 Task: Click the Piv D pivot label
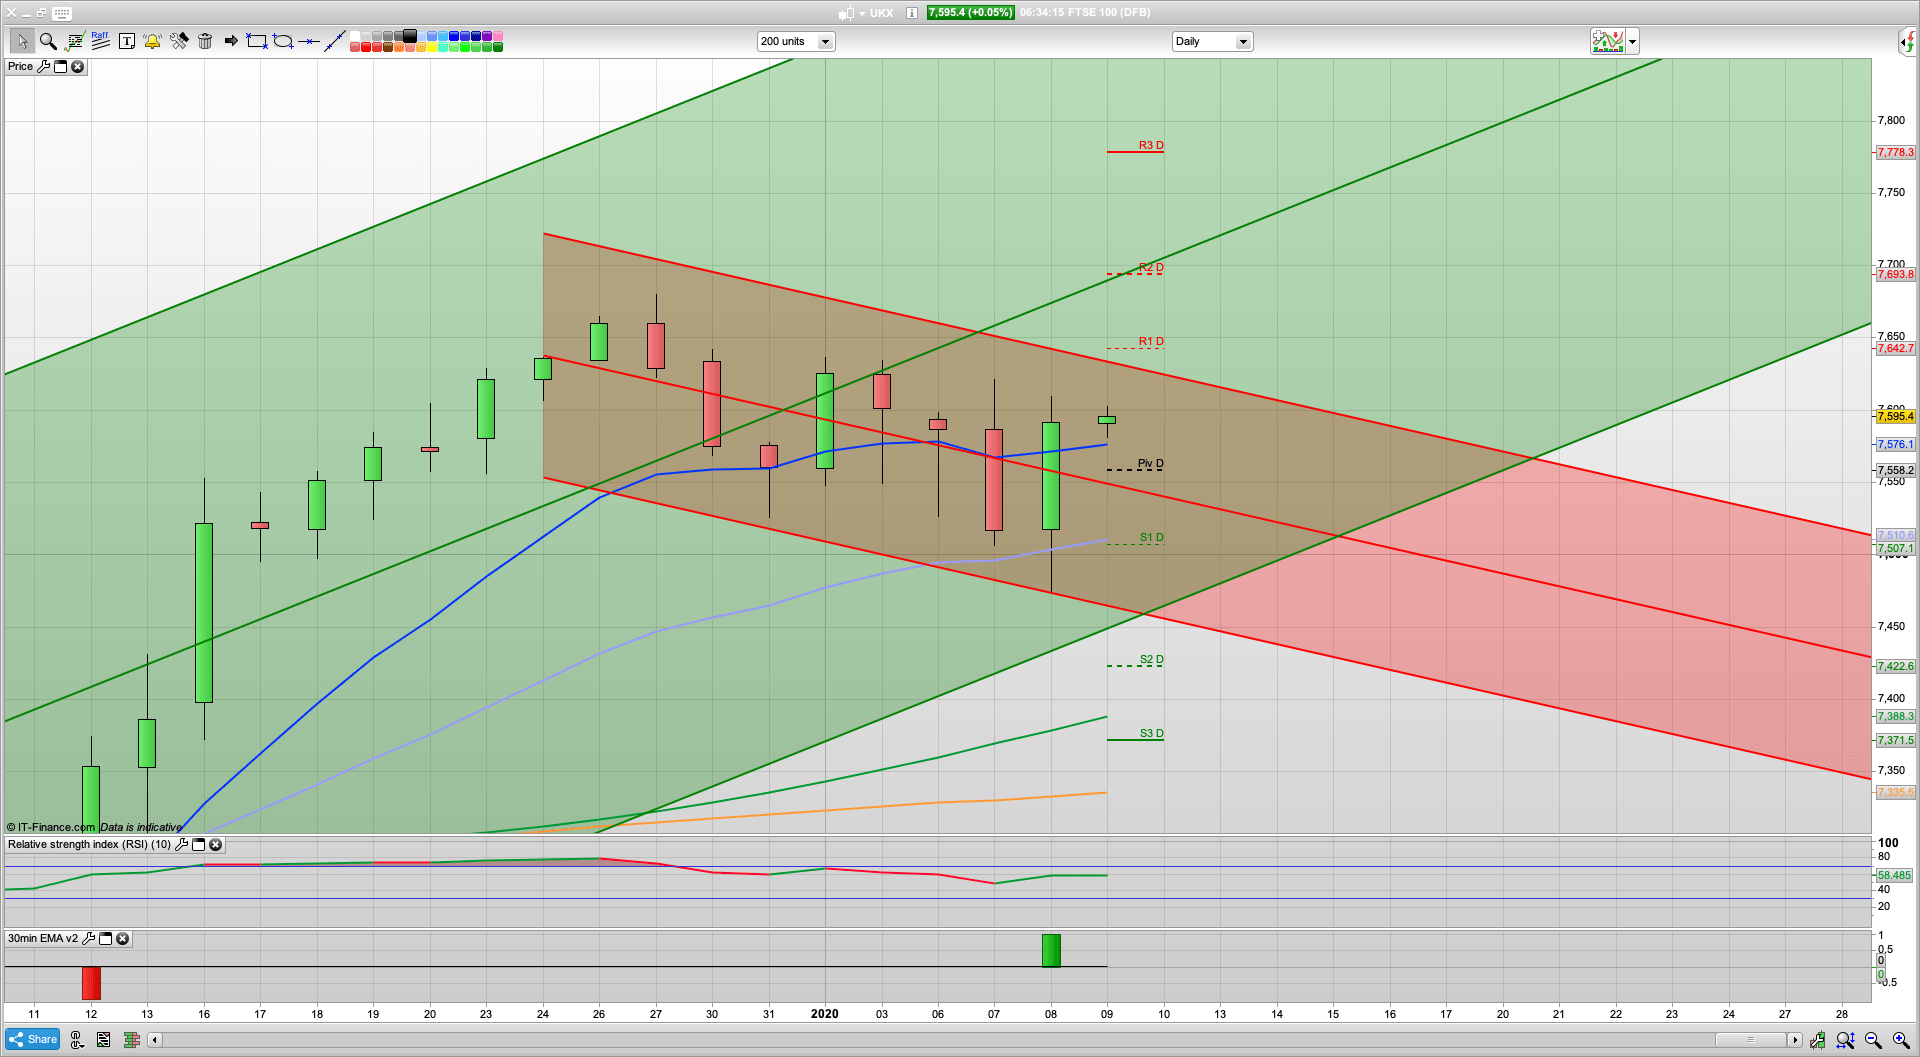click(1151, 464)
